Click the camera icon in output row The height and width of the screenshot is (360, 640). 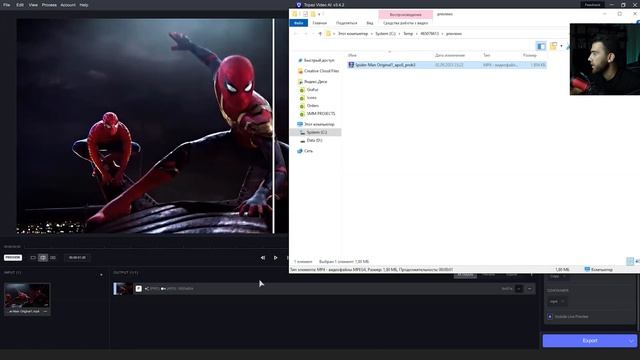(x=163, y=289)
